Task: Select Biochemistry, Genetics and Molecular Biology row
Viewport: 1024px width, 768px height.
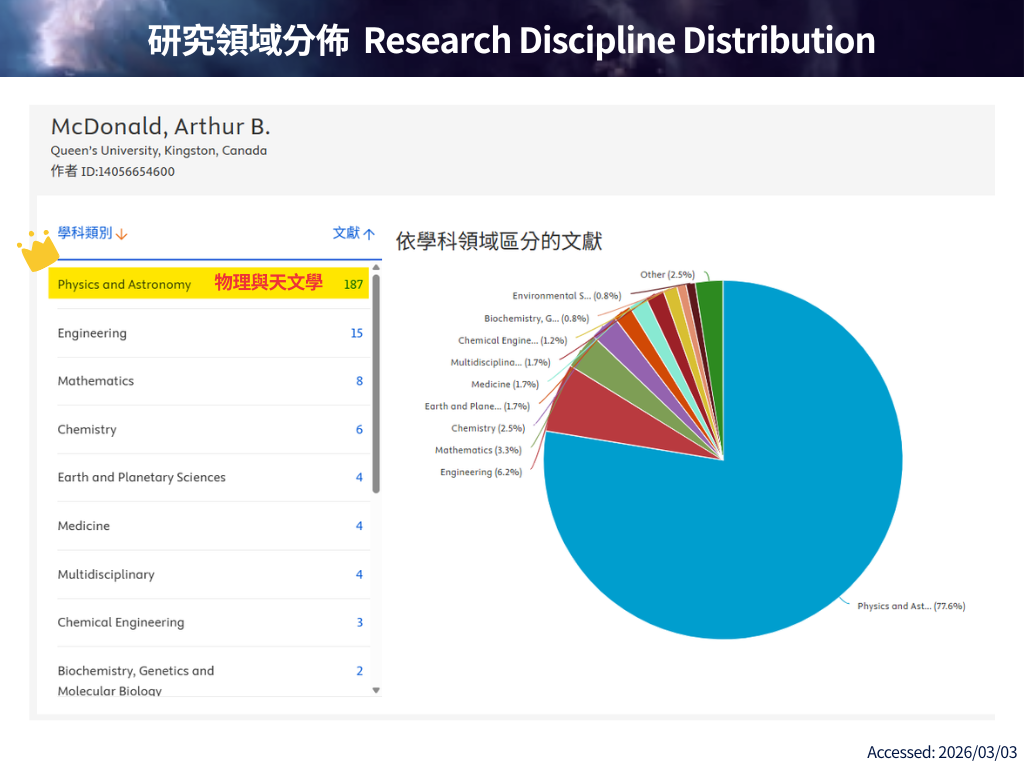Action: tap(136, 680)
